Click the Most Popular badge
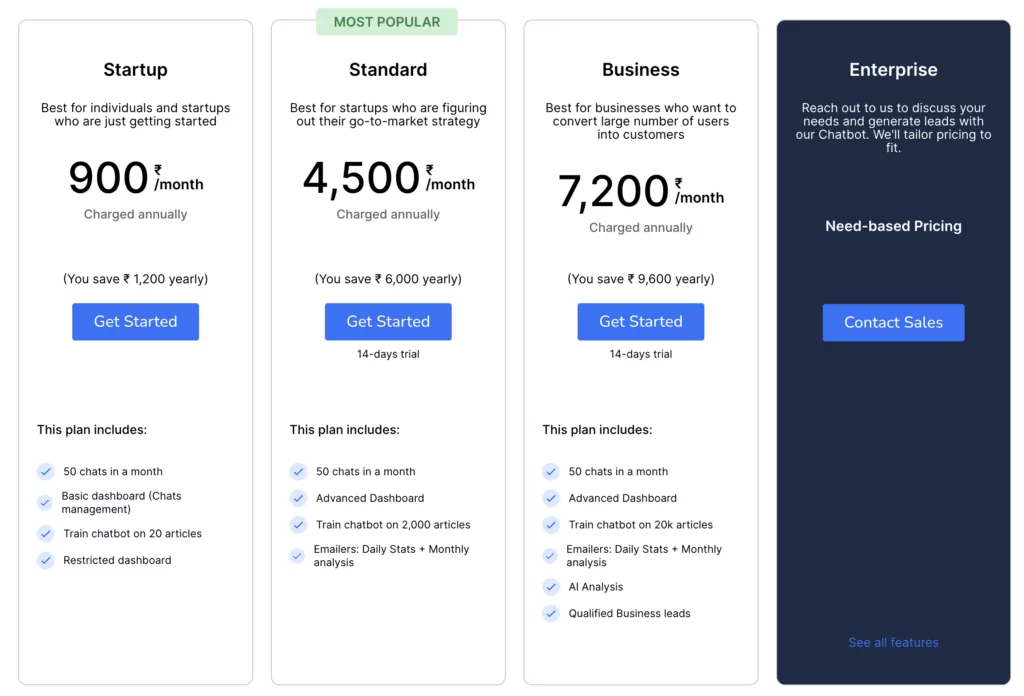Viewport: 1024px width, 696px height. [x=387, y=22]
